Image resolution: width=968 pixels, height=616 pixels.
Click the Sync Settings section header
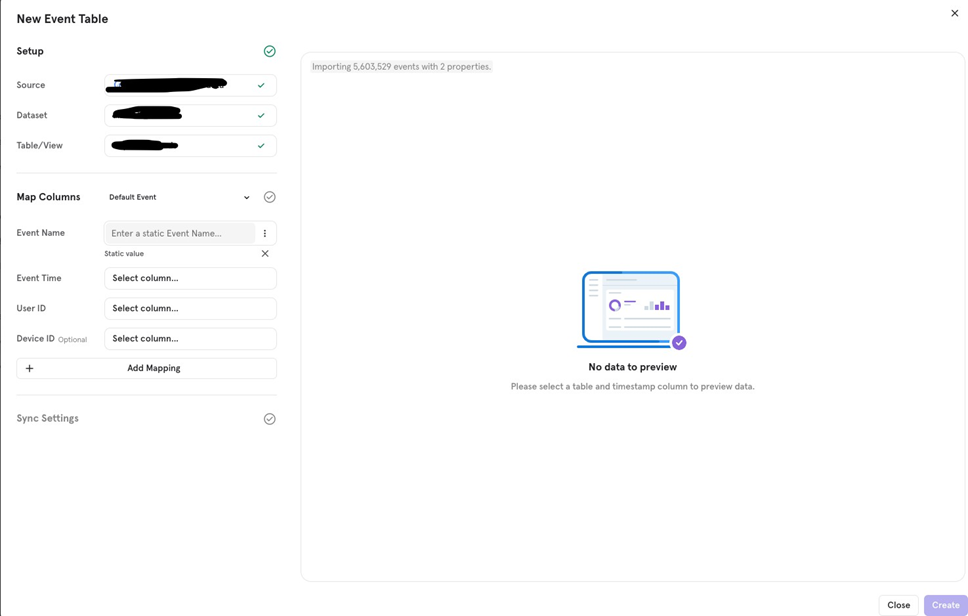pyautogui.click(x=47, y=418)
